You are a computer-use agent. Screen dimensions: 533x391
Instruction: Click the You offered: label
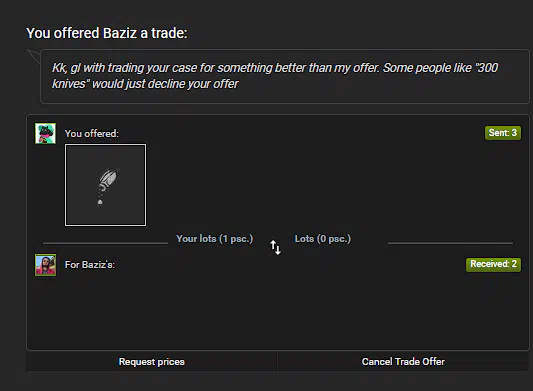(92, 134)
